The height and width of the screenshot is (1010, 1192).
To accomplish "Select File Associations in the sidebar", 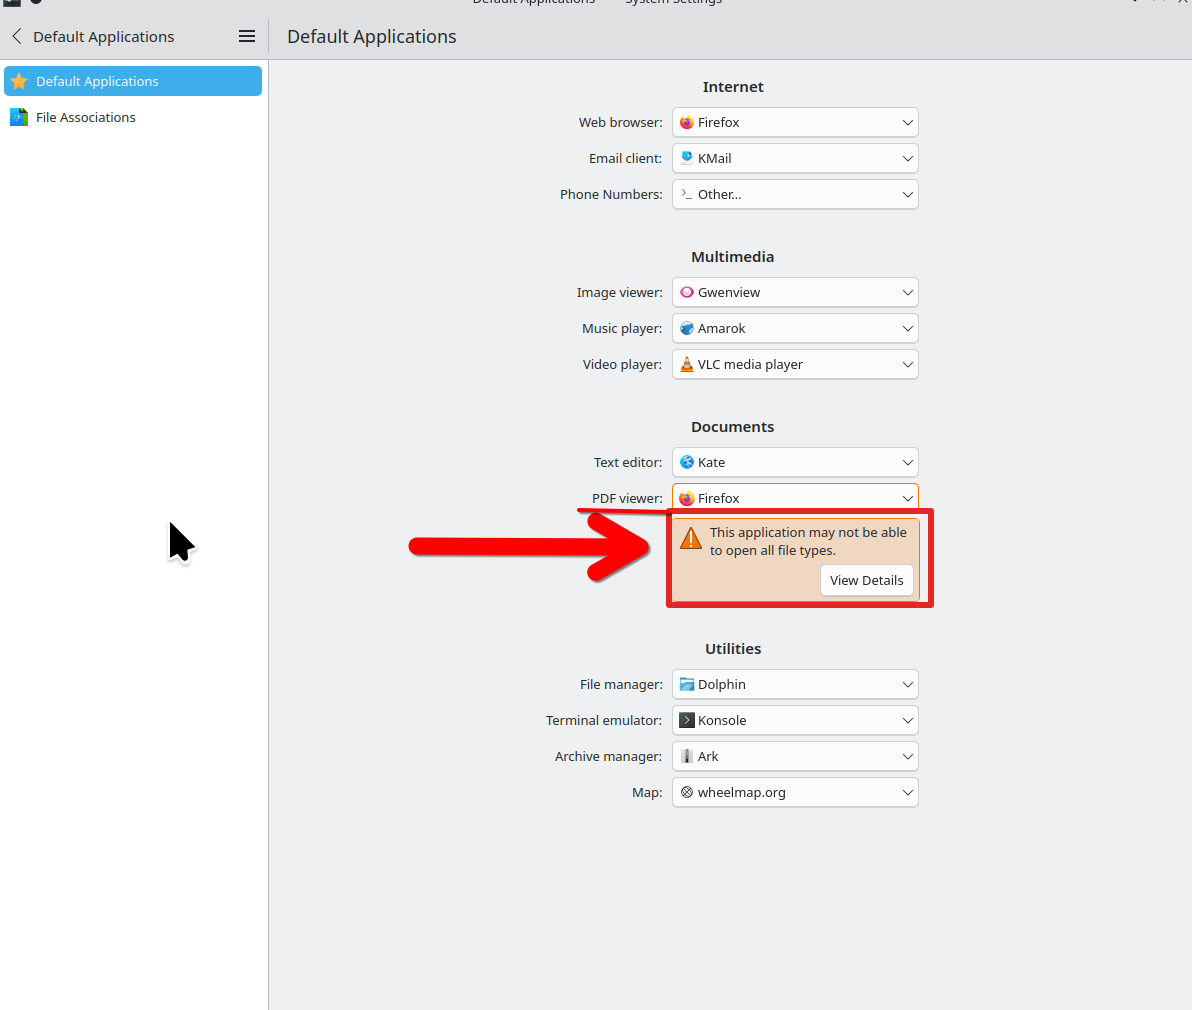I will [x=133, y=117].
